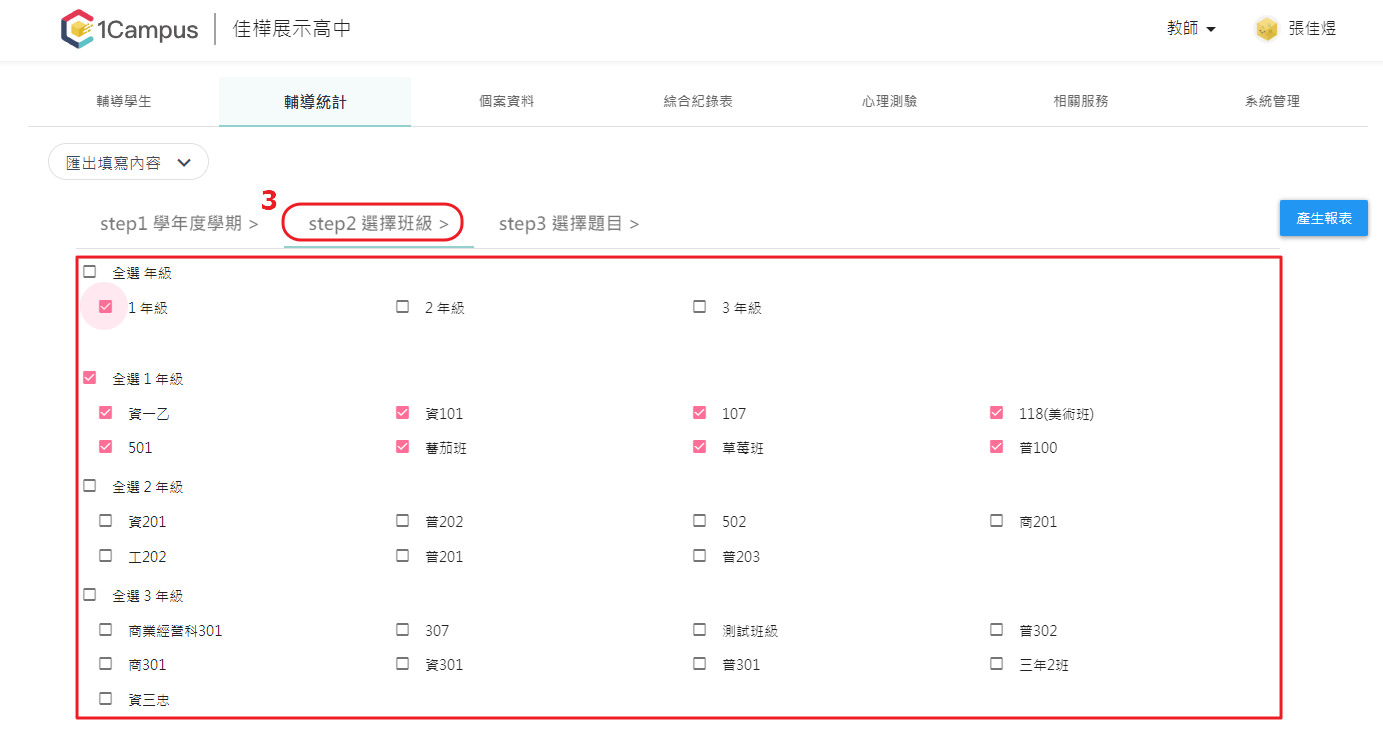This screenshot has width=1383, height=743.
Task: Check the 測試班級 checkbox
Action: [700, 630]
